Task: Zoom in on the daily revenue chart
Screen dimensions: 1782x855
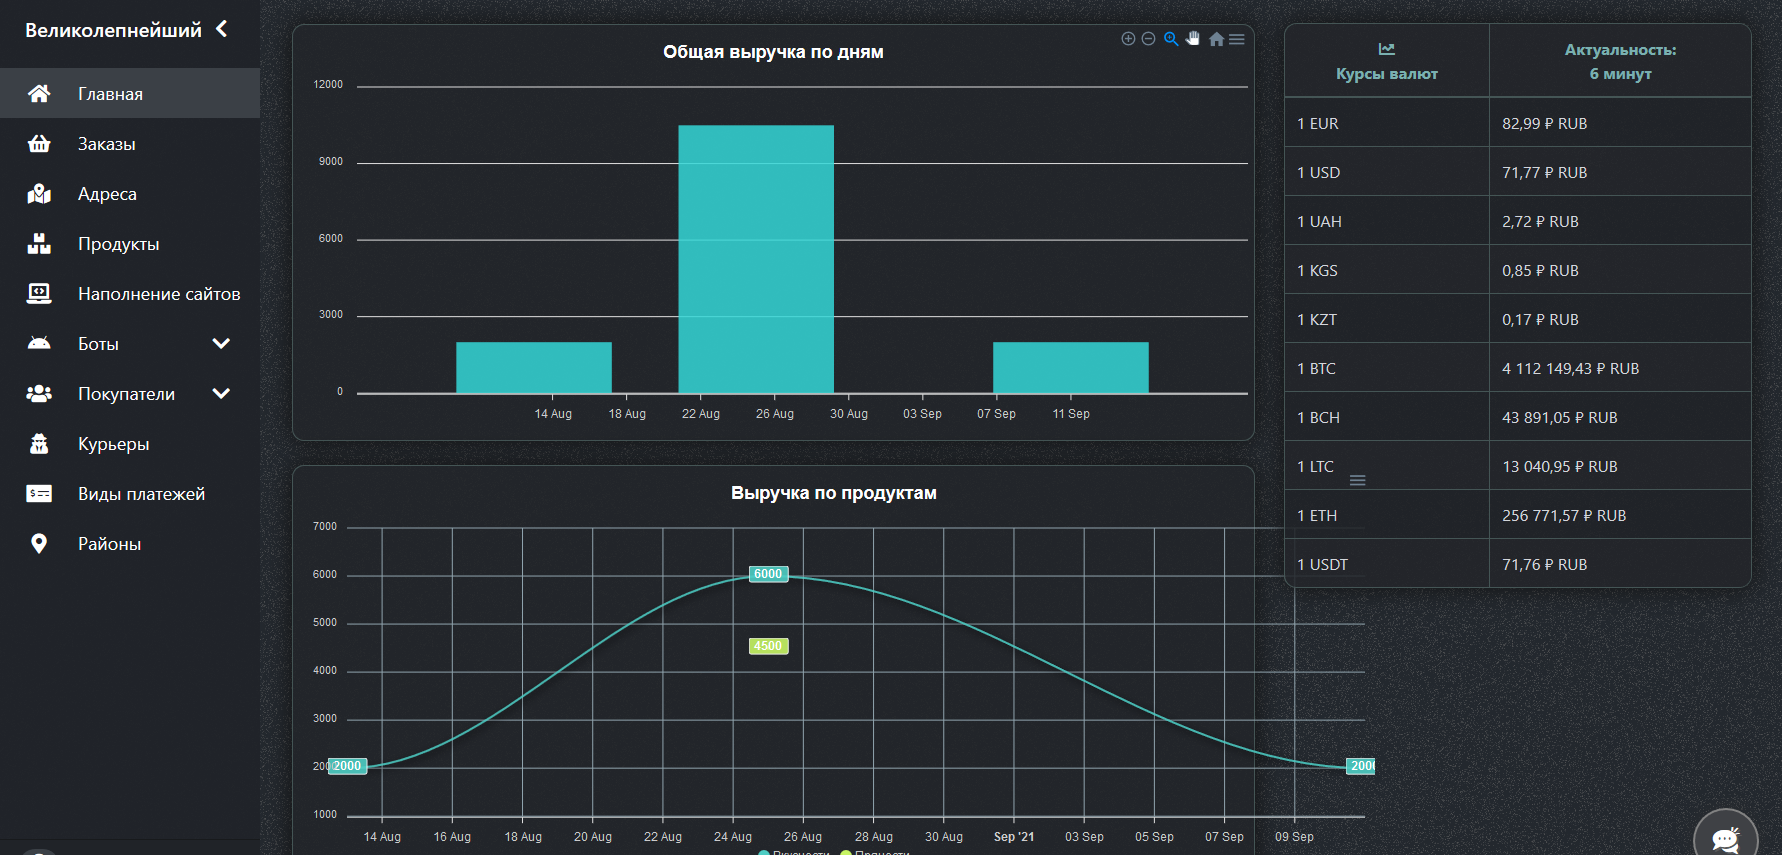Action: point(1128,39)
